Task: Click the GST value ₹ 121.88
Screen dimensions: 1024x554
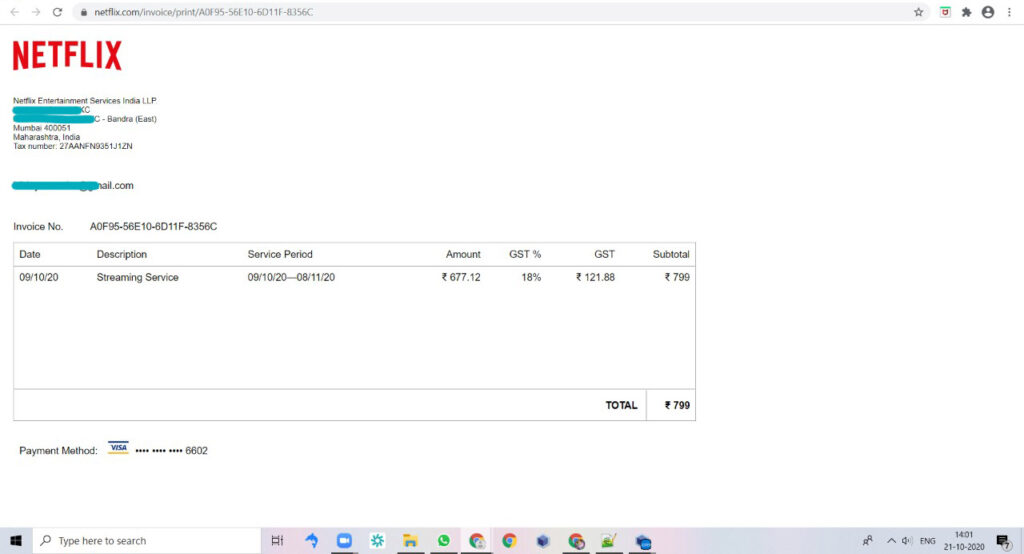Action: 595,277
